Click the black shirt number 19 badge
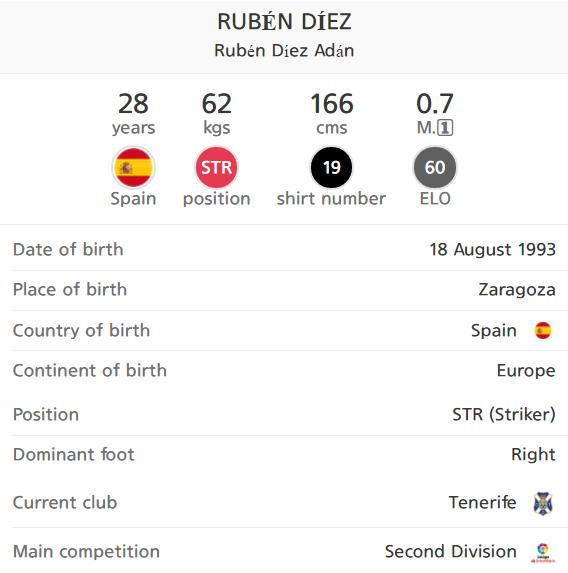This screenshot has width=568, height=573. click(332, 168)
